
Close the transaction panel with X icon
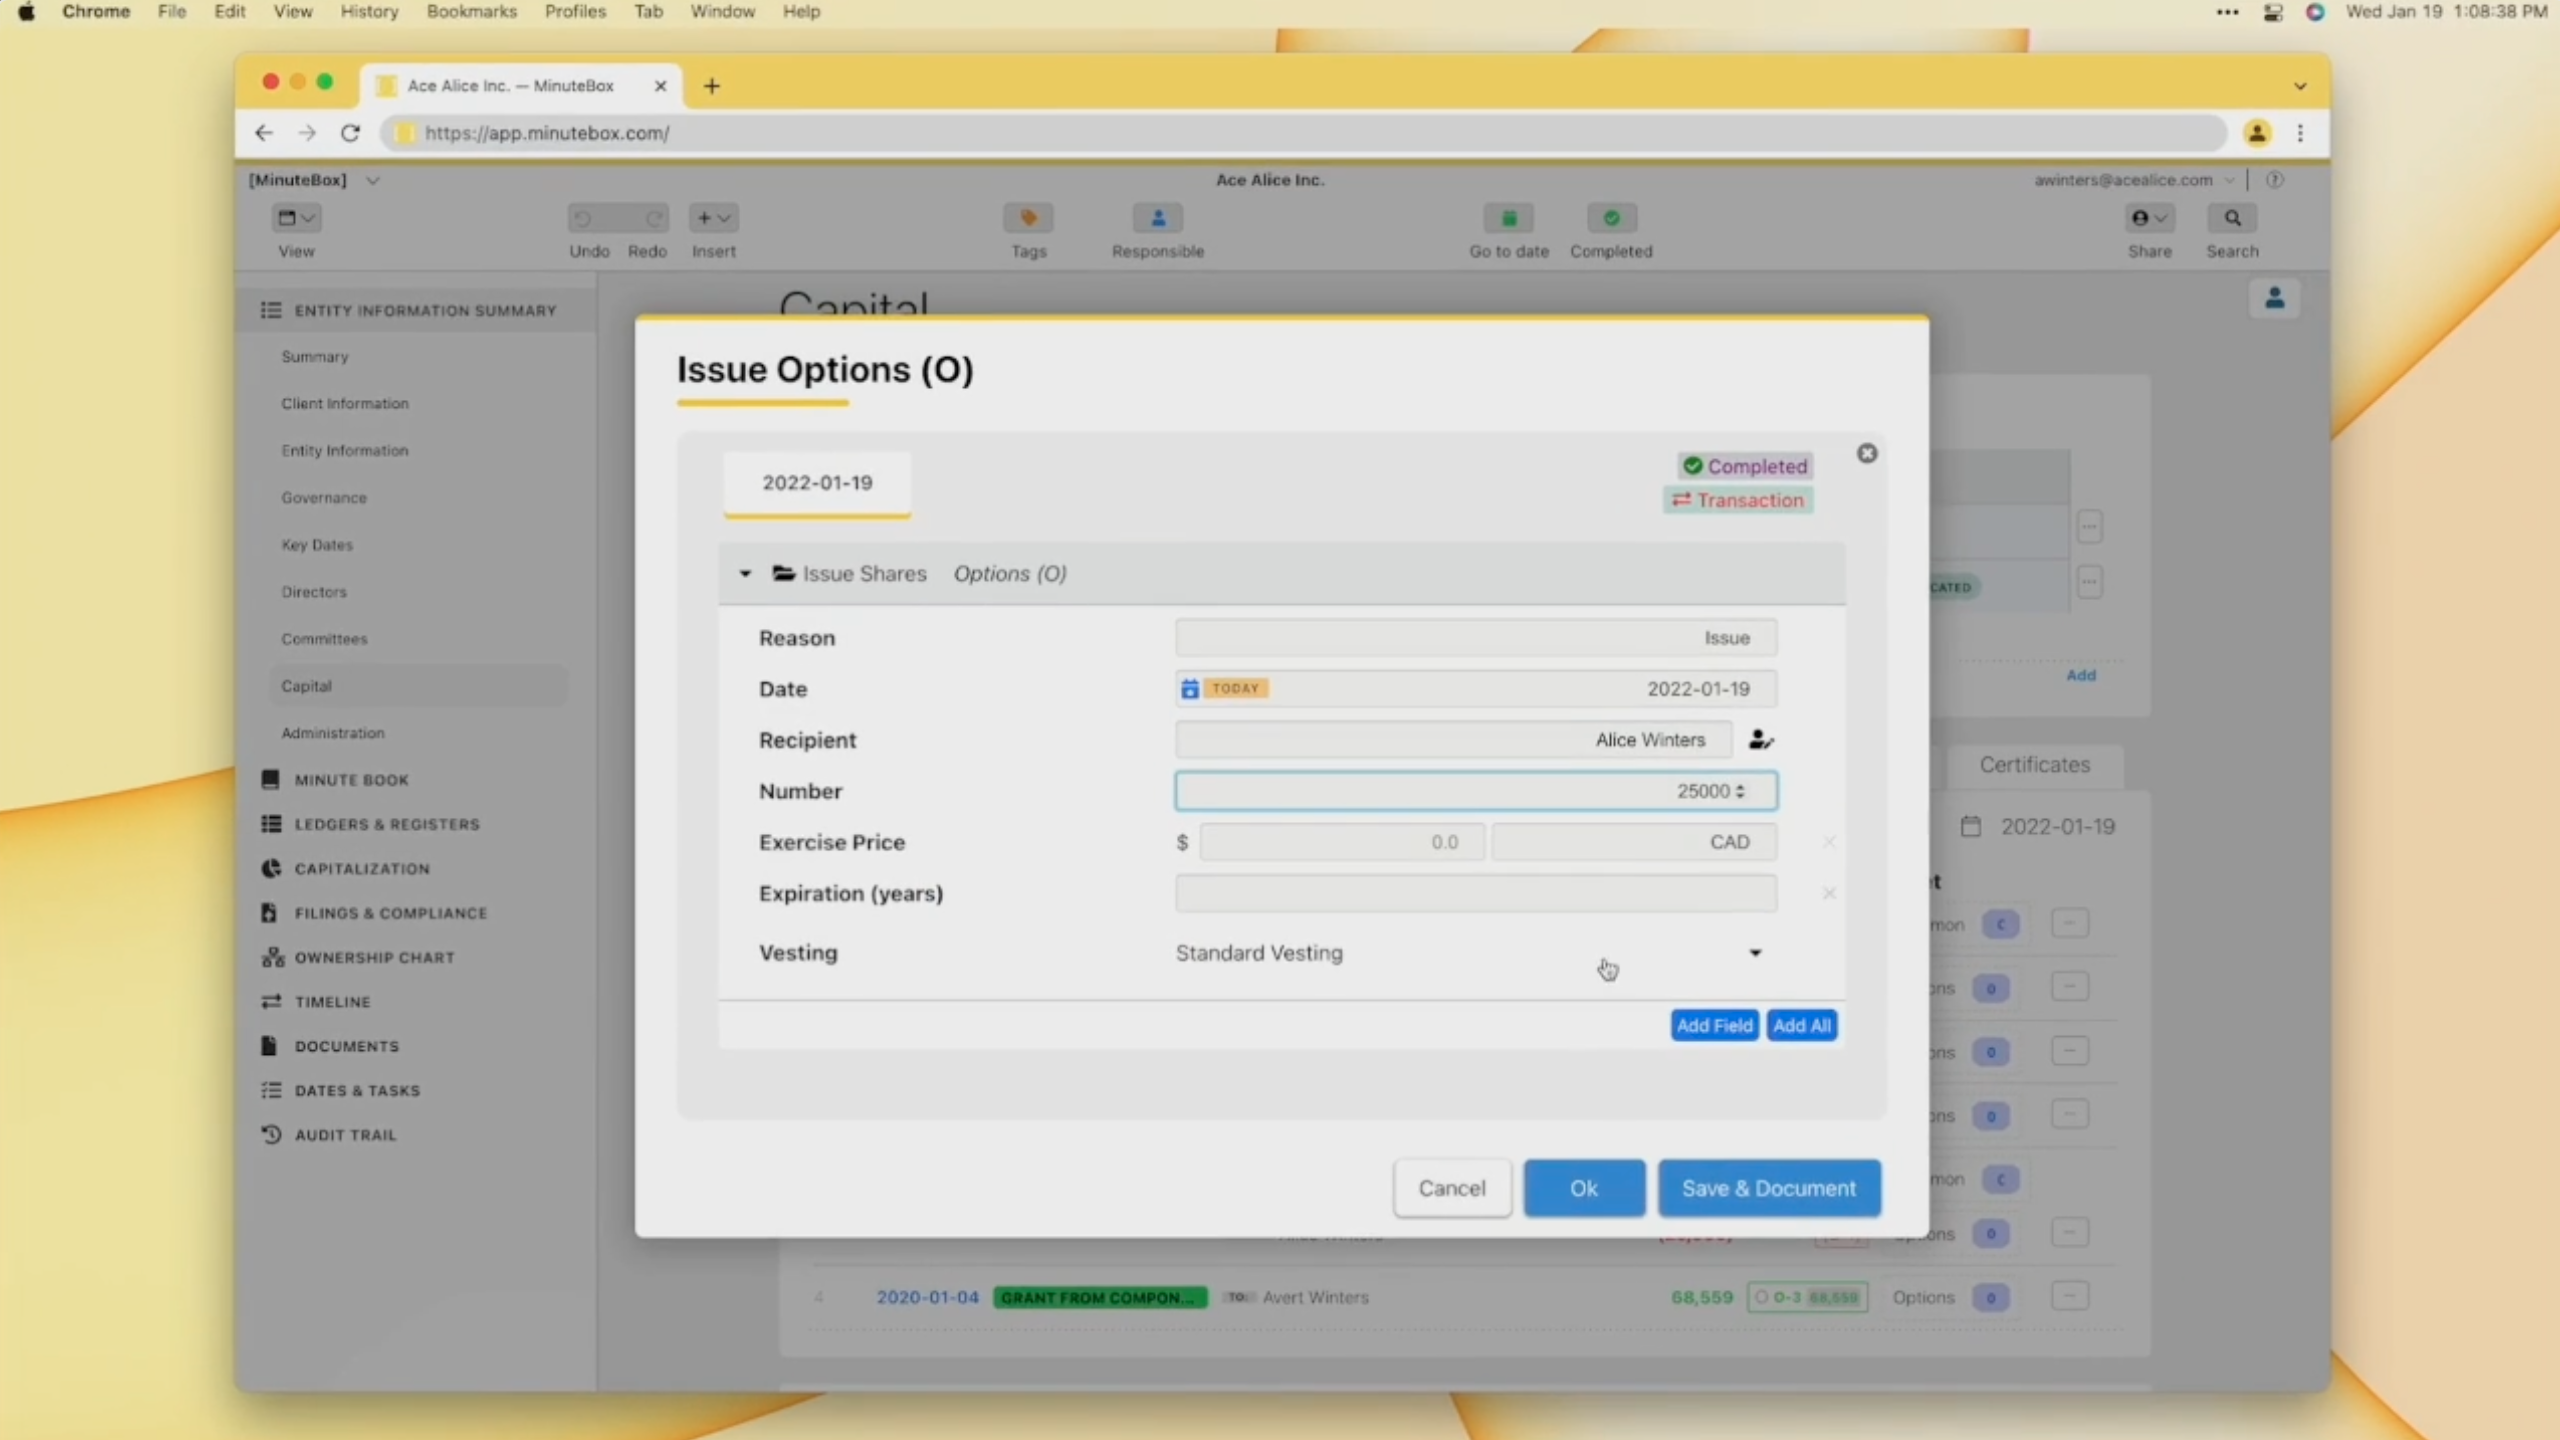(x=1867, y=454)
